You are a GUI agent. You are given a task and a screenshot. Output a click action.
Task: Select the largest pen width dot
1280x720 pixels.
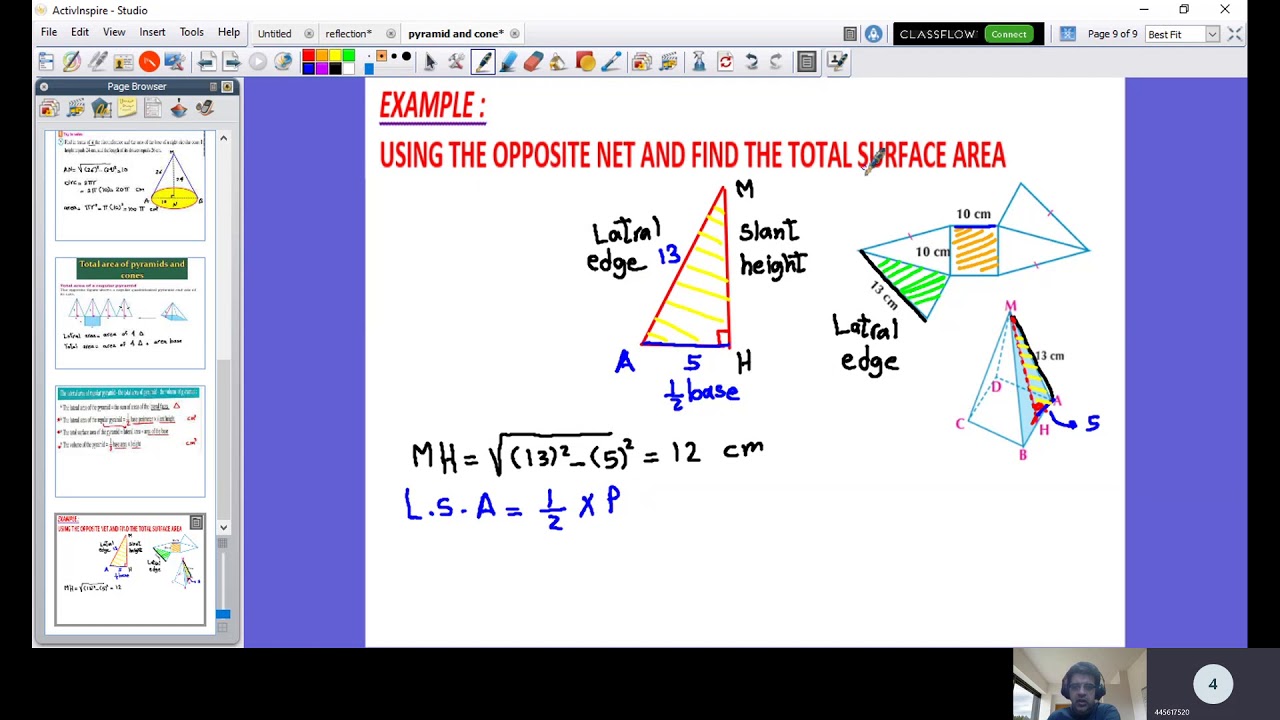point(406,57)
